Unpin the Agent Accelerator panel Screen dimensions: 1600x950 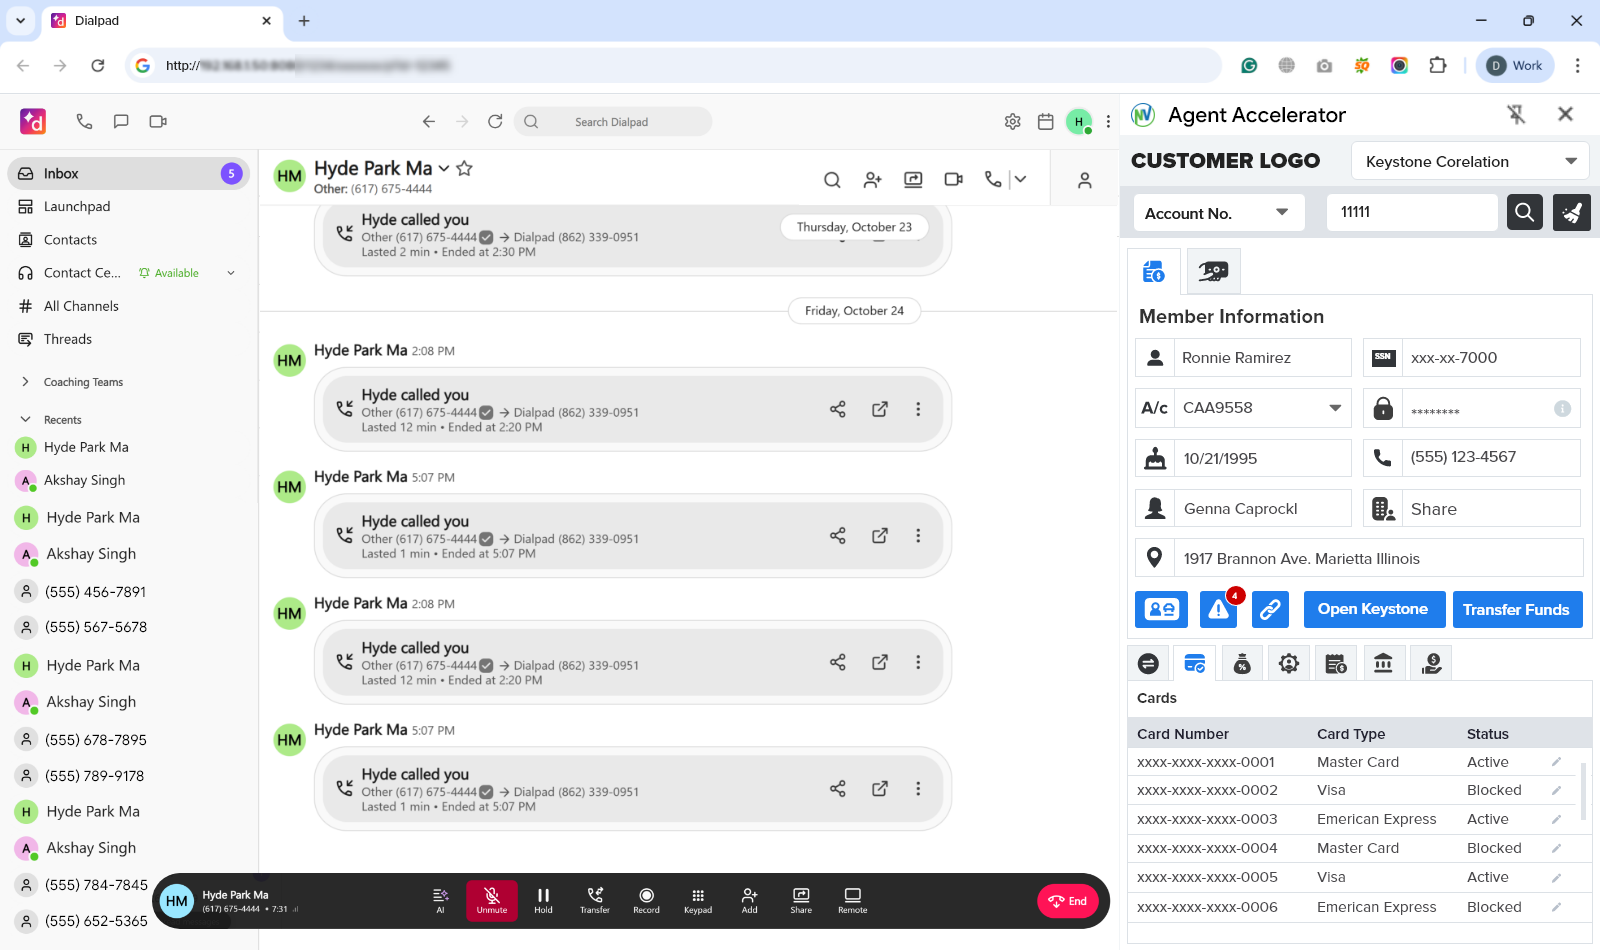(x=1517, y=115)
